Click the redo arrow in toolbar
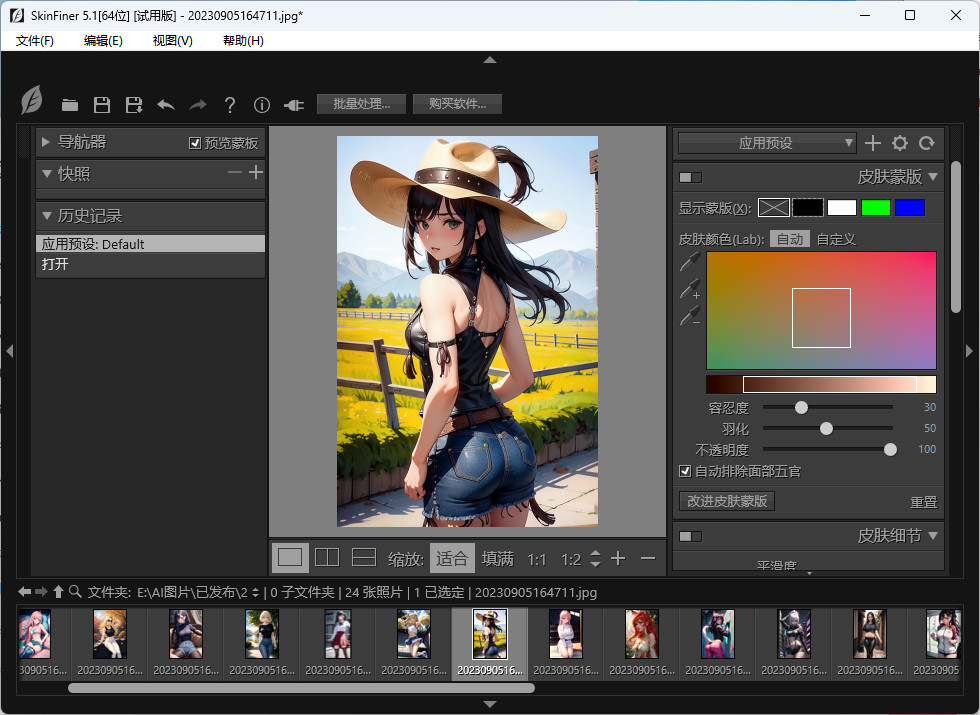980x715 pixels. (198, 104)
